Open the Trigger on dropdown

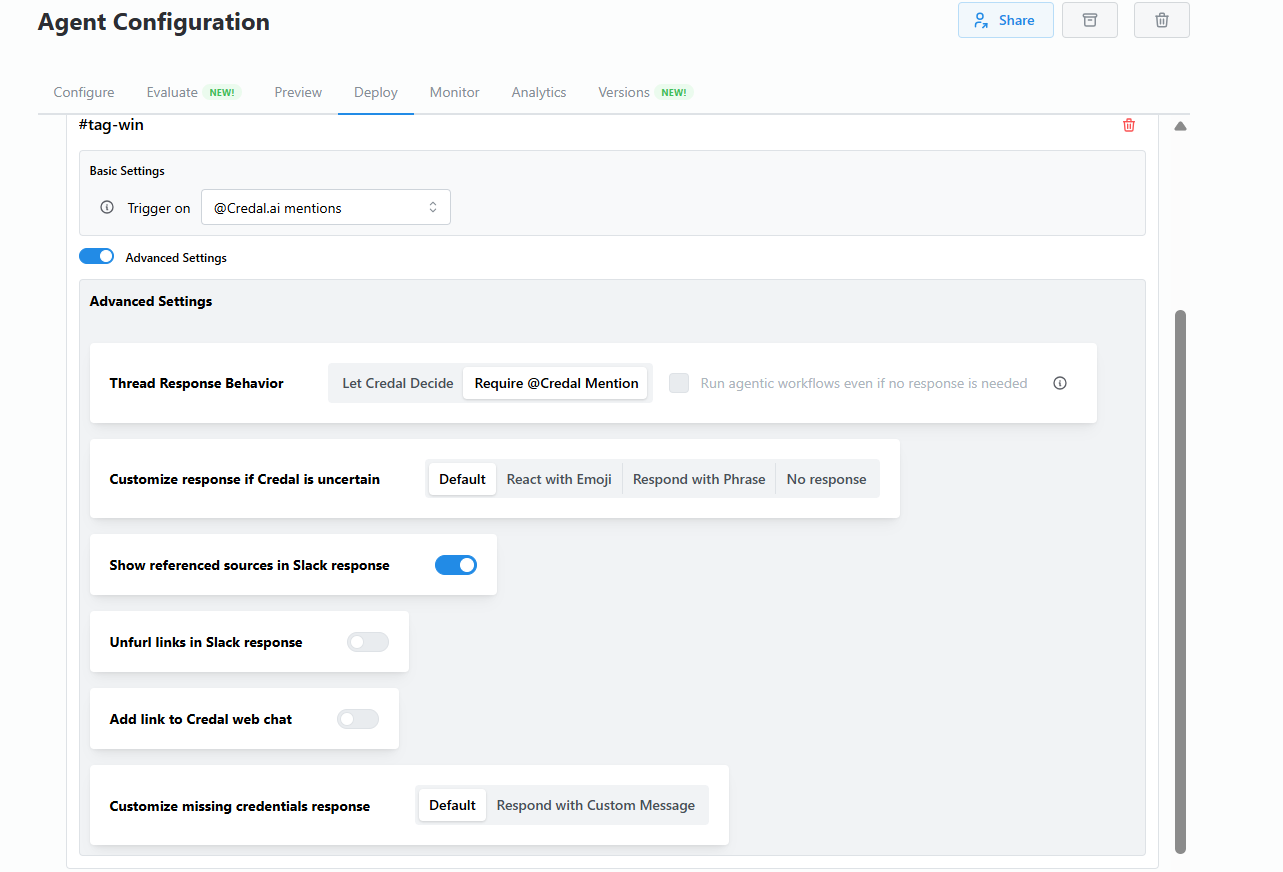(x=325, y=208)
